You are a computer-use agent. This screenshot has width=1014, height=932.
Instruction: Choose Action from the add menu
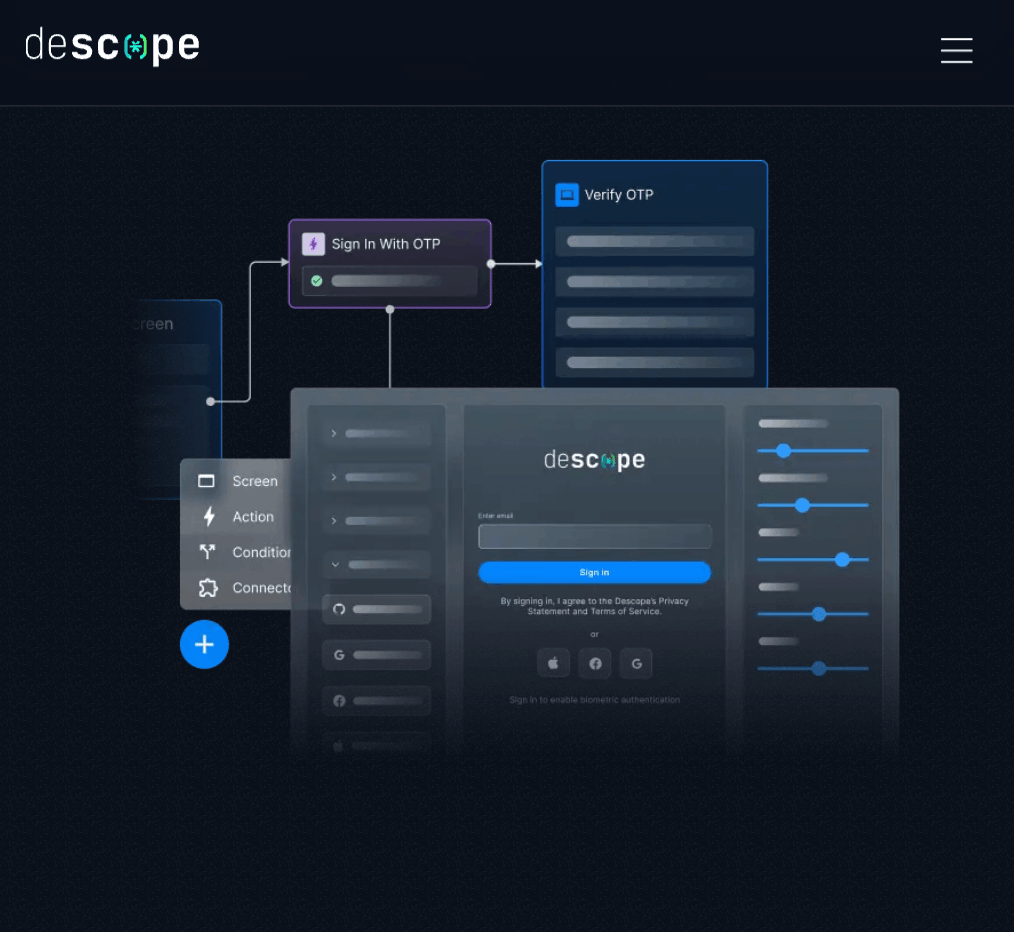pyautogui.click(x=253, y=517)
